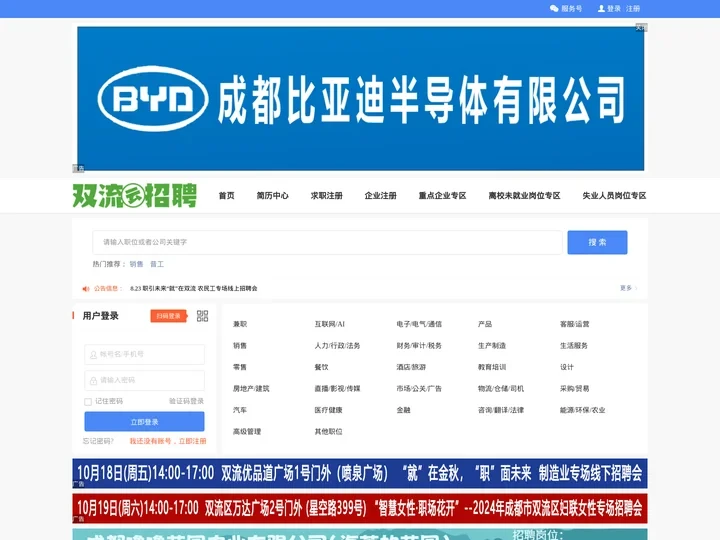
Task: Select the 金融 job category
Action: pyautogui.click(x=404, y=410)
